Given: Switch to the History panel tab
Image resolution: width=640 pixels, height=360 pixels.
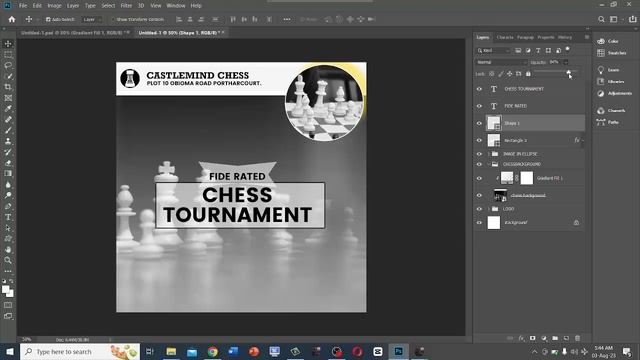Looking at the screenshot, I should [x=565, y=37].
